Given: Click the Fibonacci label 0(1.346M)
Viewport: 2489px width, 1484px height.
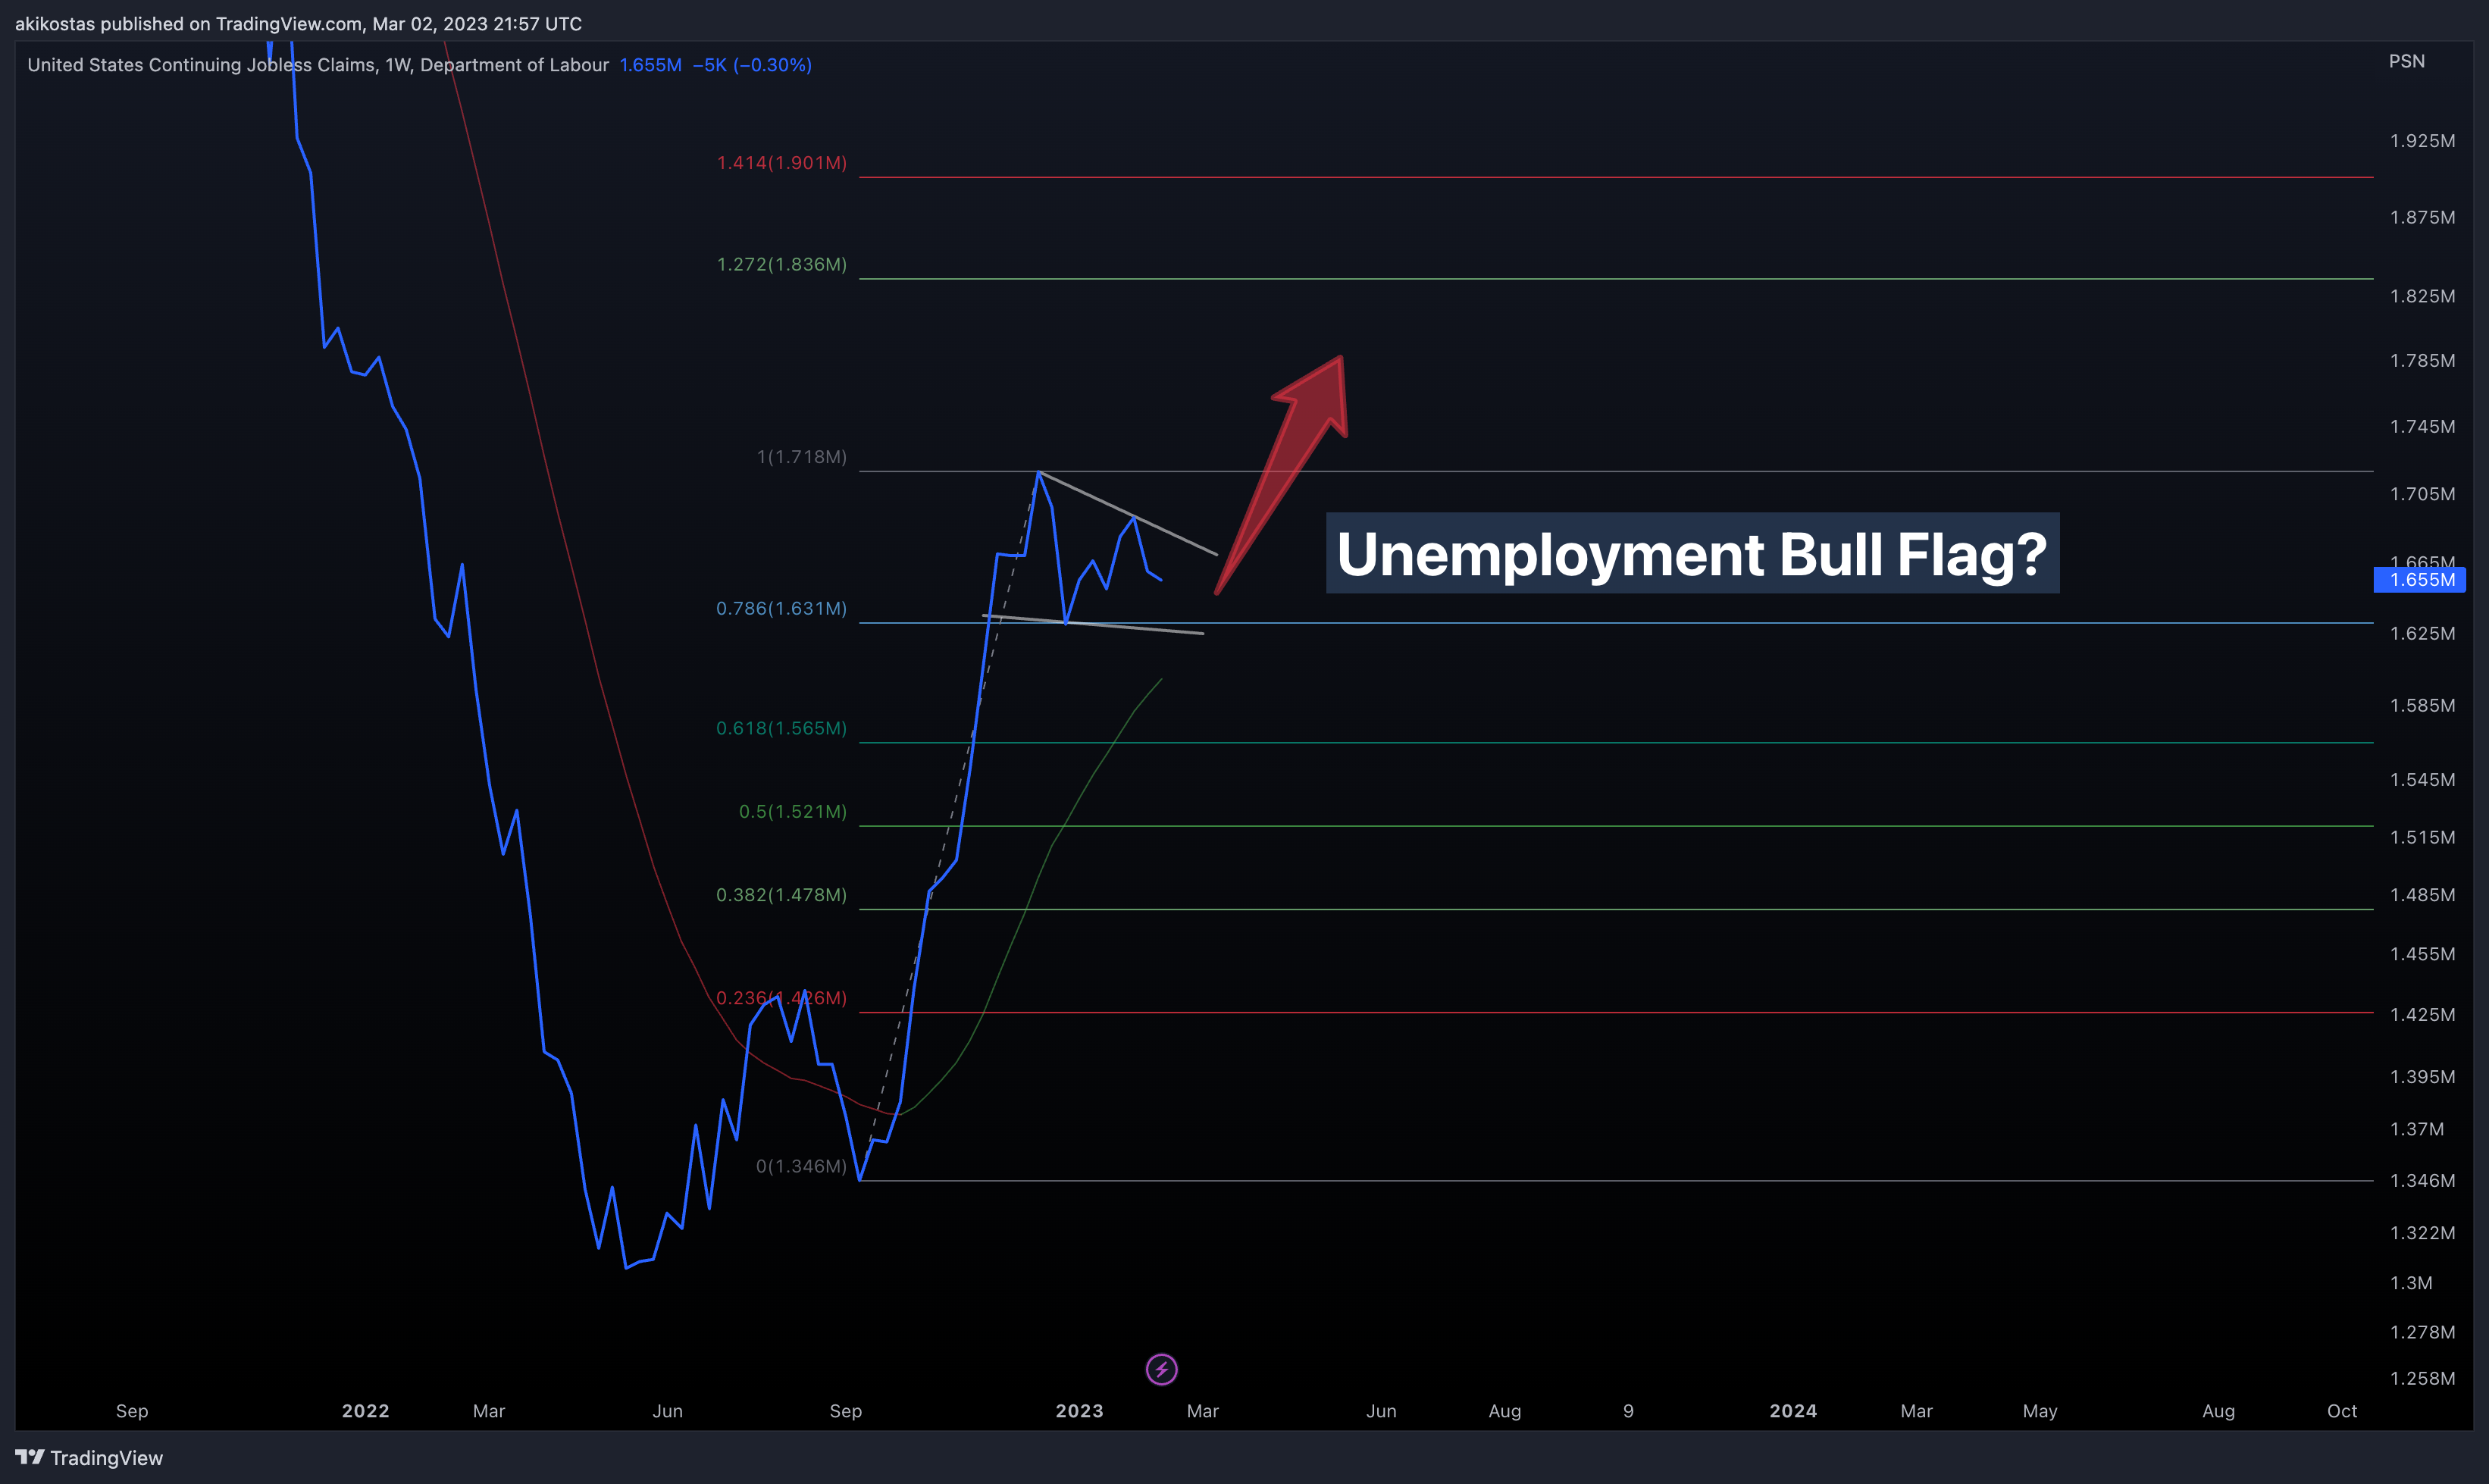Looking at the screenshot, I should [802, 1166].
